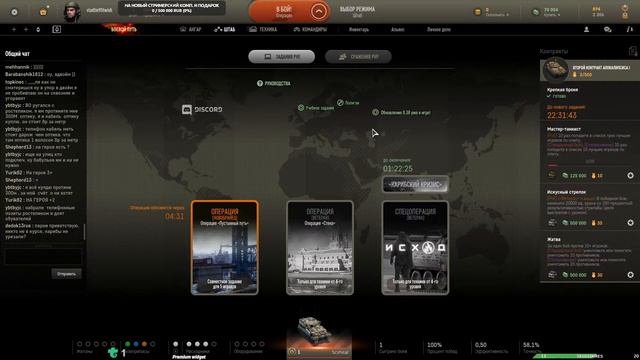Screen dimensions: 640x360
Task: Click the credits currency icon
Action: 536,12
